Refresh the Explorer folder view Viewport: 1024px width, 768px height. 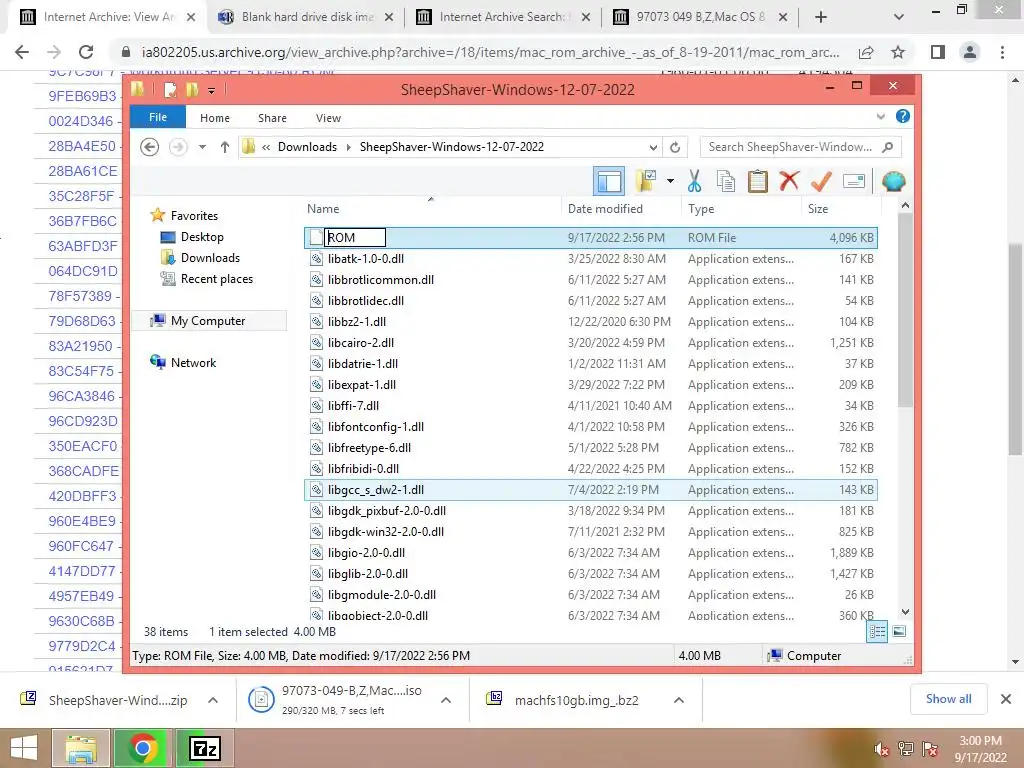point(675,147)
